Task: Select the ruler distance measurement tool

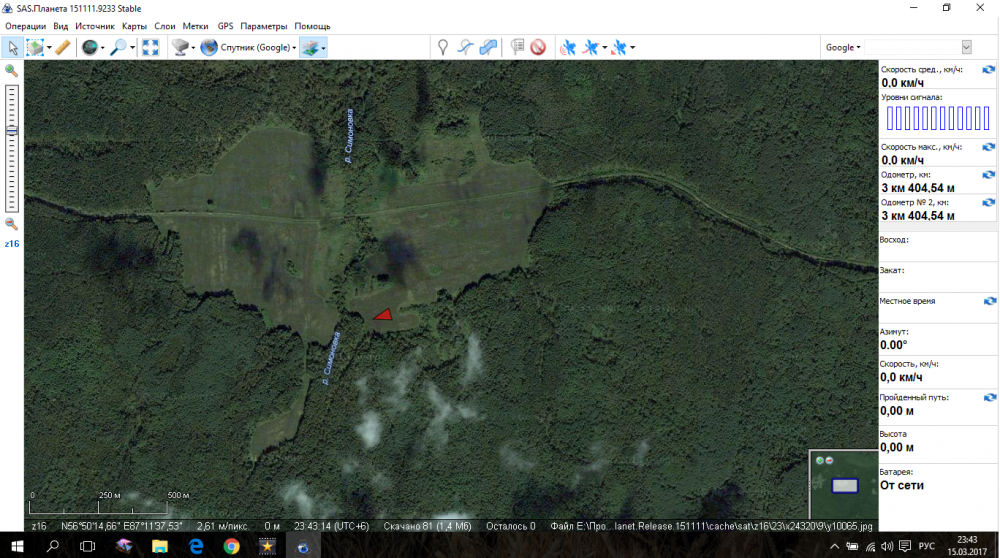Action: tap(62, 47)
